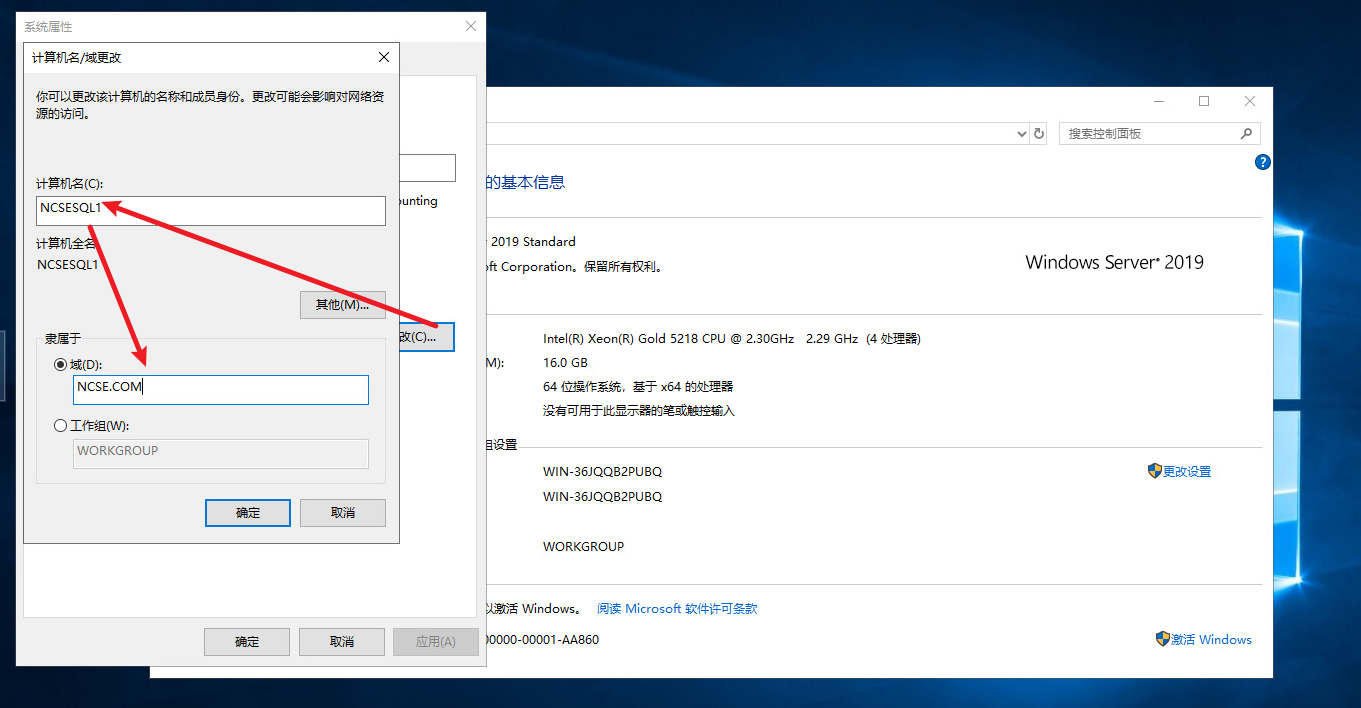Open the 阅读 Microsoft 软件许可条款 link

677,608
